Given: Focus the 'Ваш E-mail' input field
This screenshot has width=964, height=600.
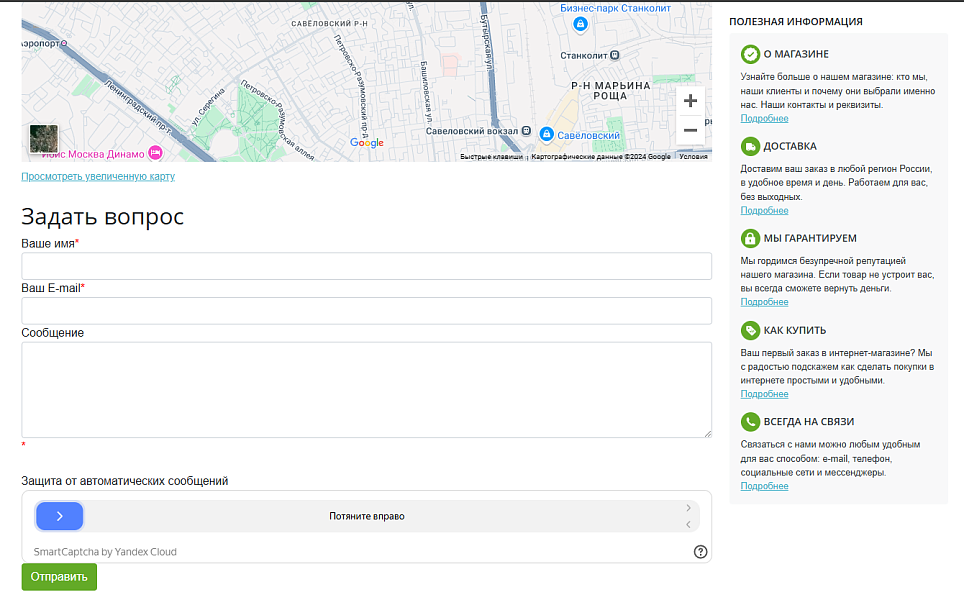Looking at the screenshot, I should pos(366,311).
